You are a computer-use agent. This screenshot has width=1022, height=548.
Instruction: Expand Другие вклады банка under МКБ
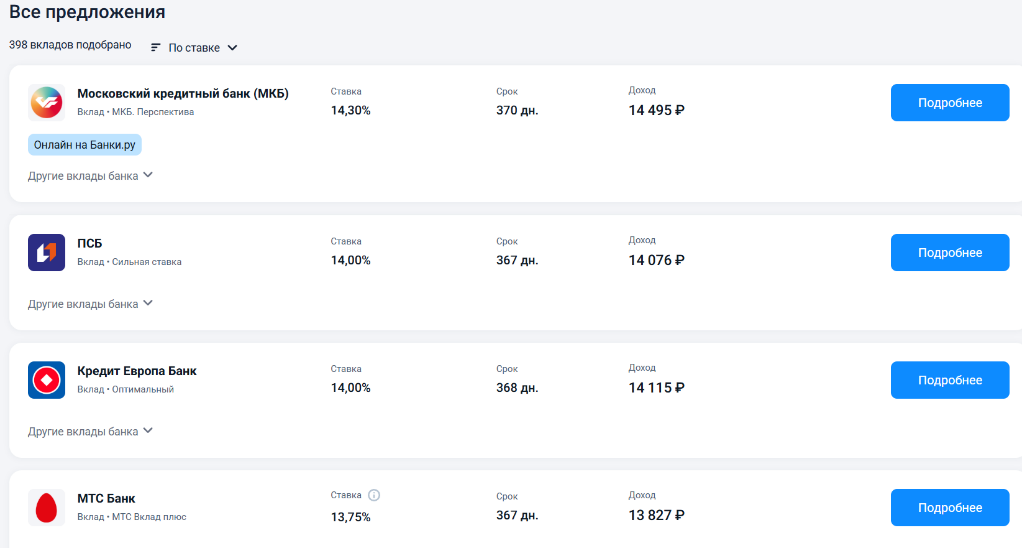90,175
